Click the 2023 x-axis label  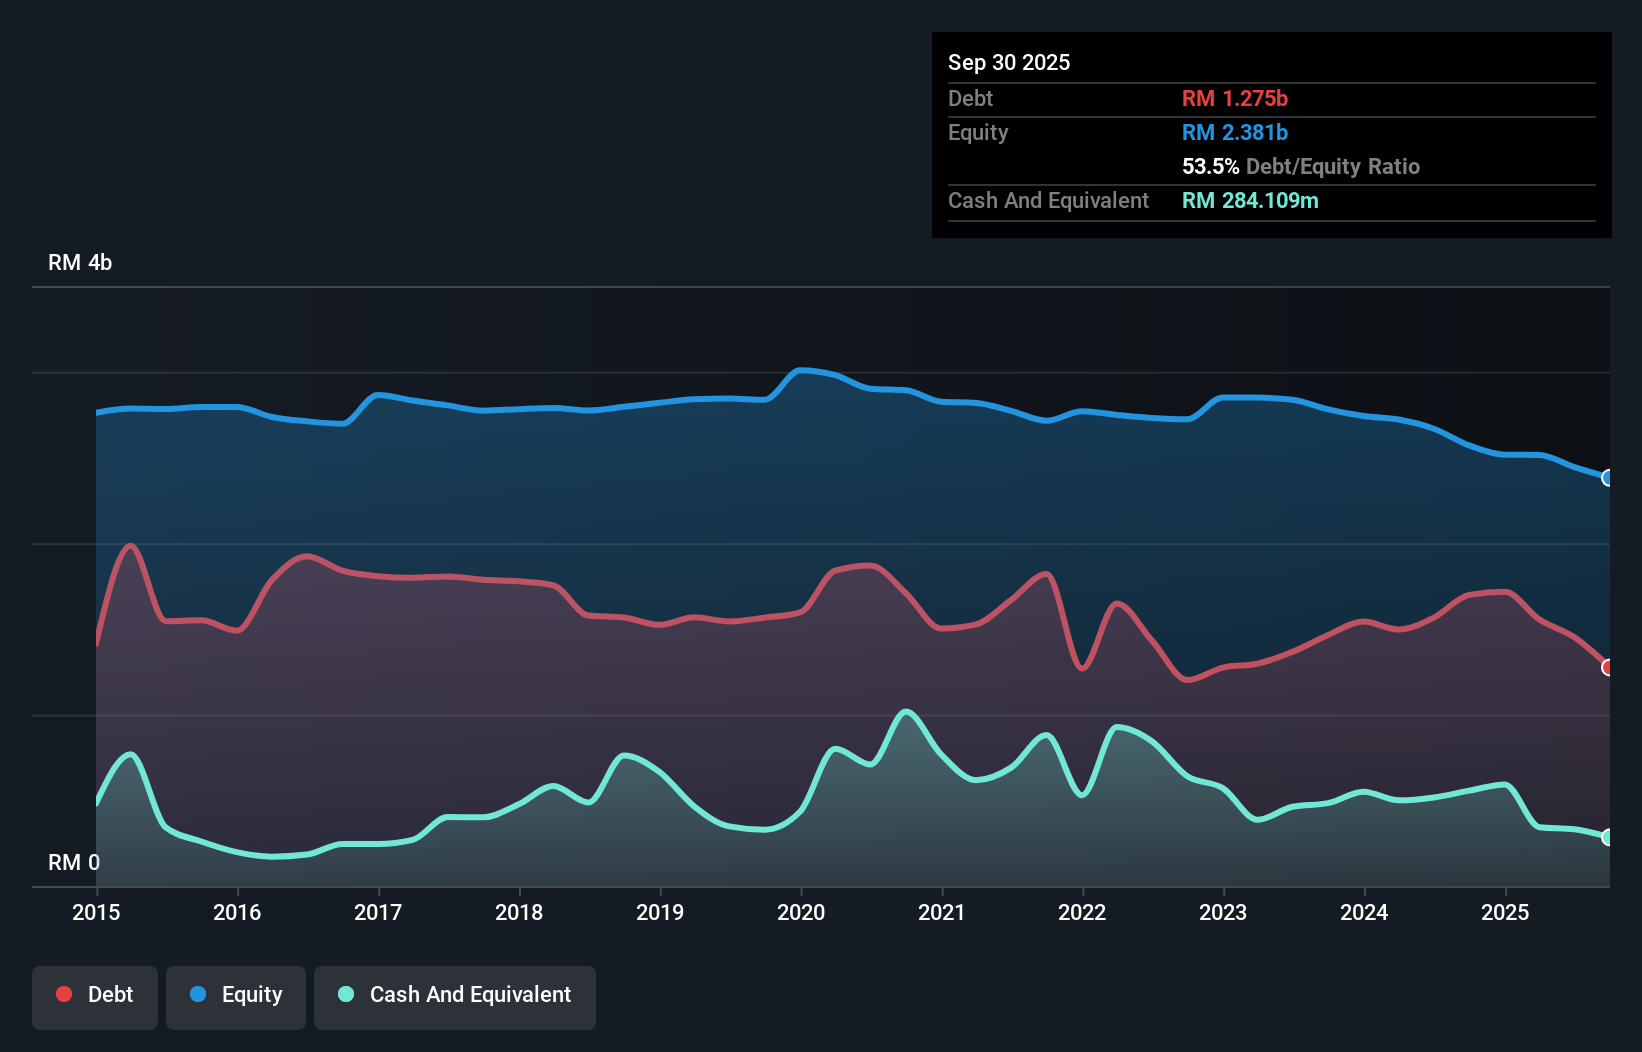point(1223,912)
